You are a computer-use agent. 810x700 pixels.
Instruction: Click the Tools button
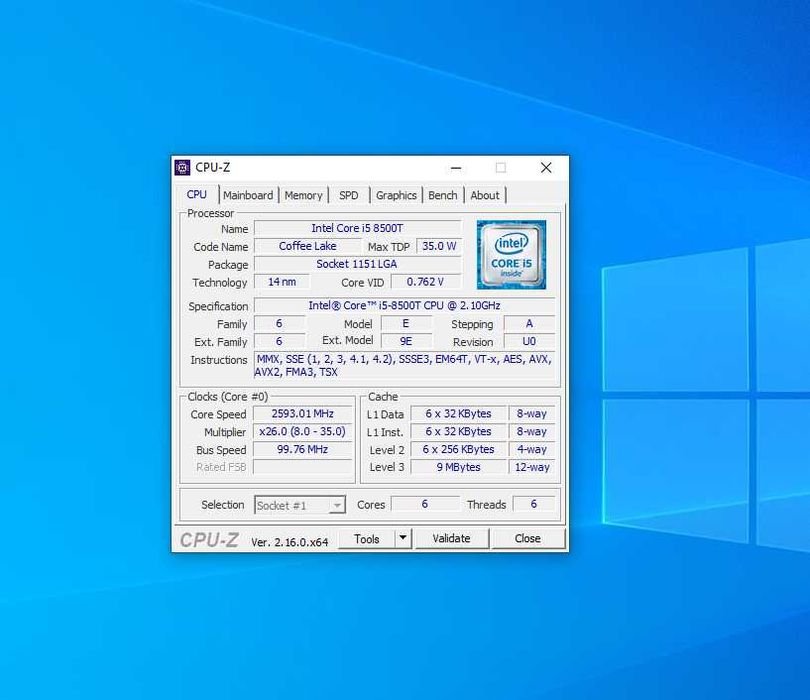tap(367, 539)
